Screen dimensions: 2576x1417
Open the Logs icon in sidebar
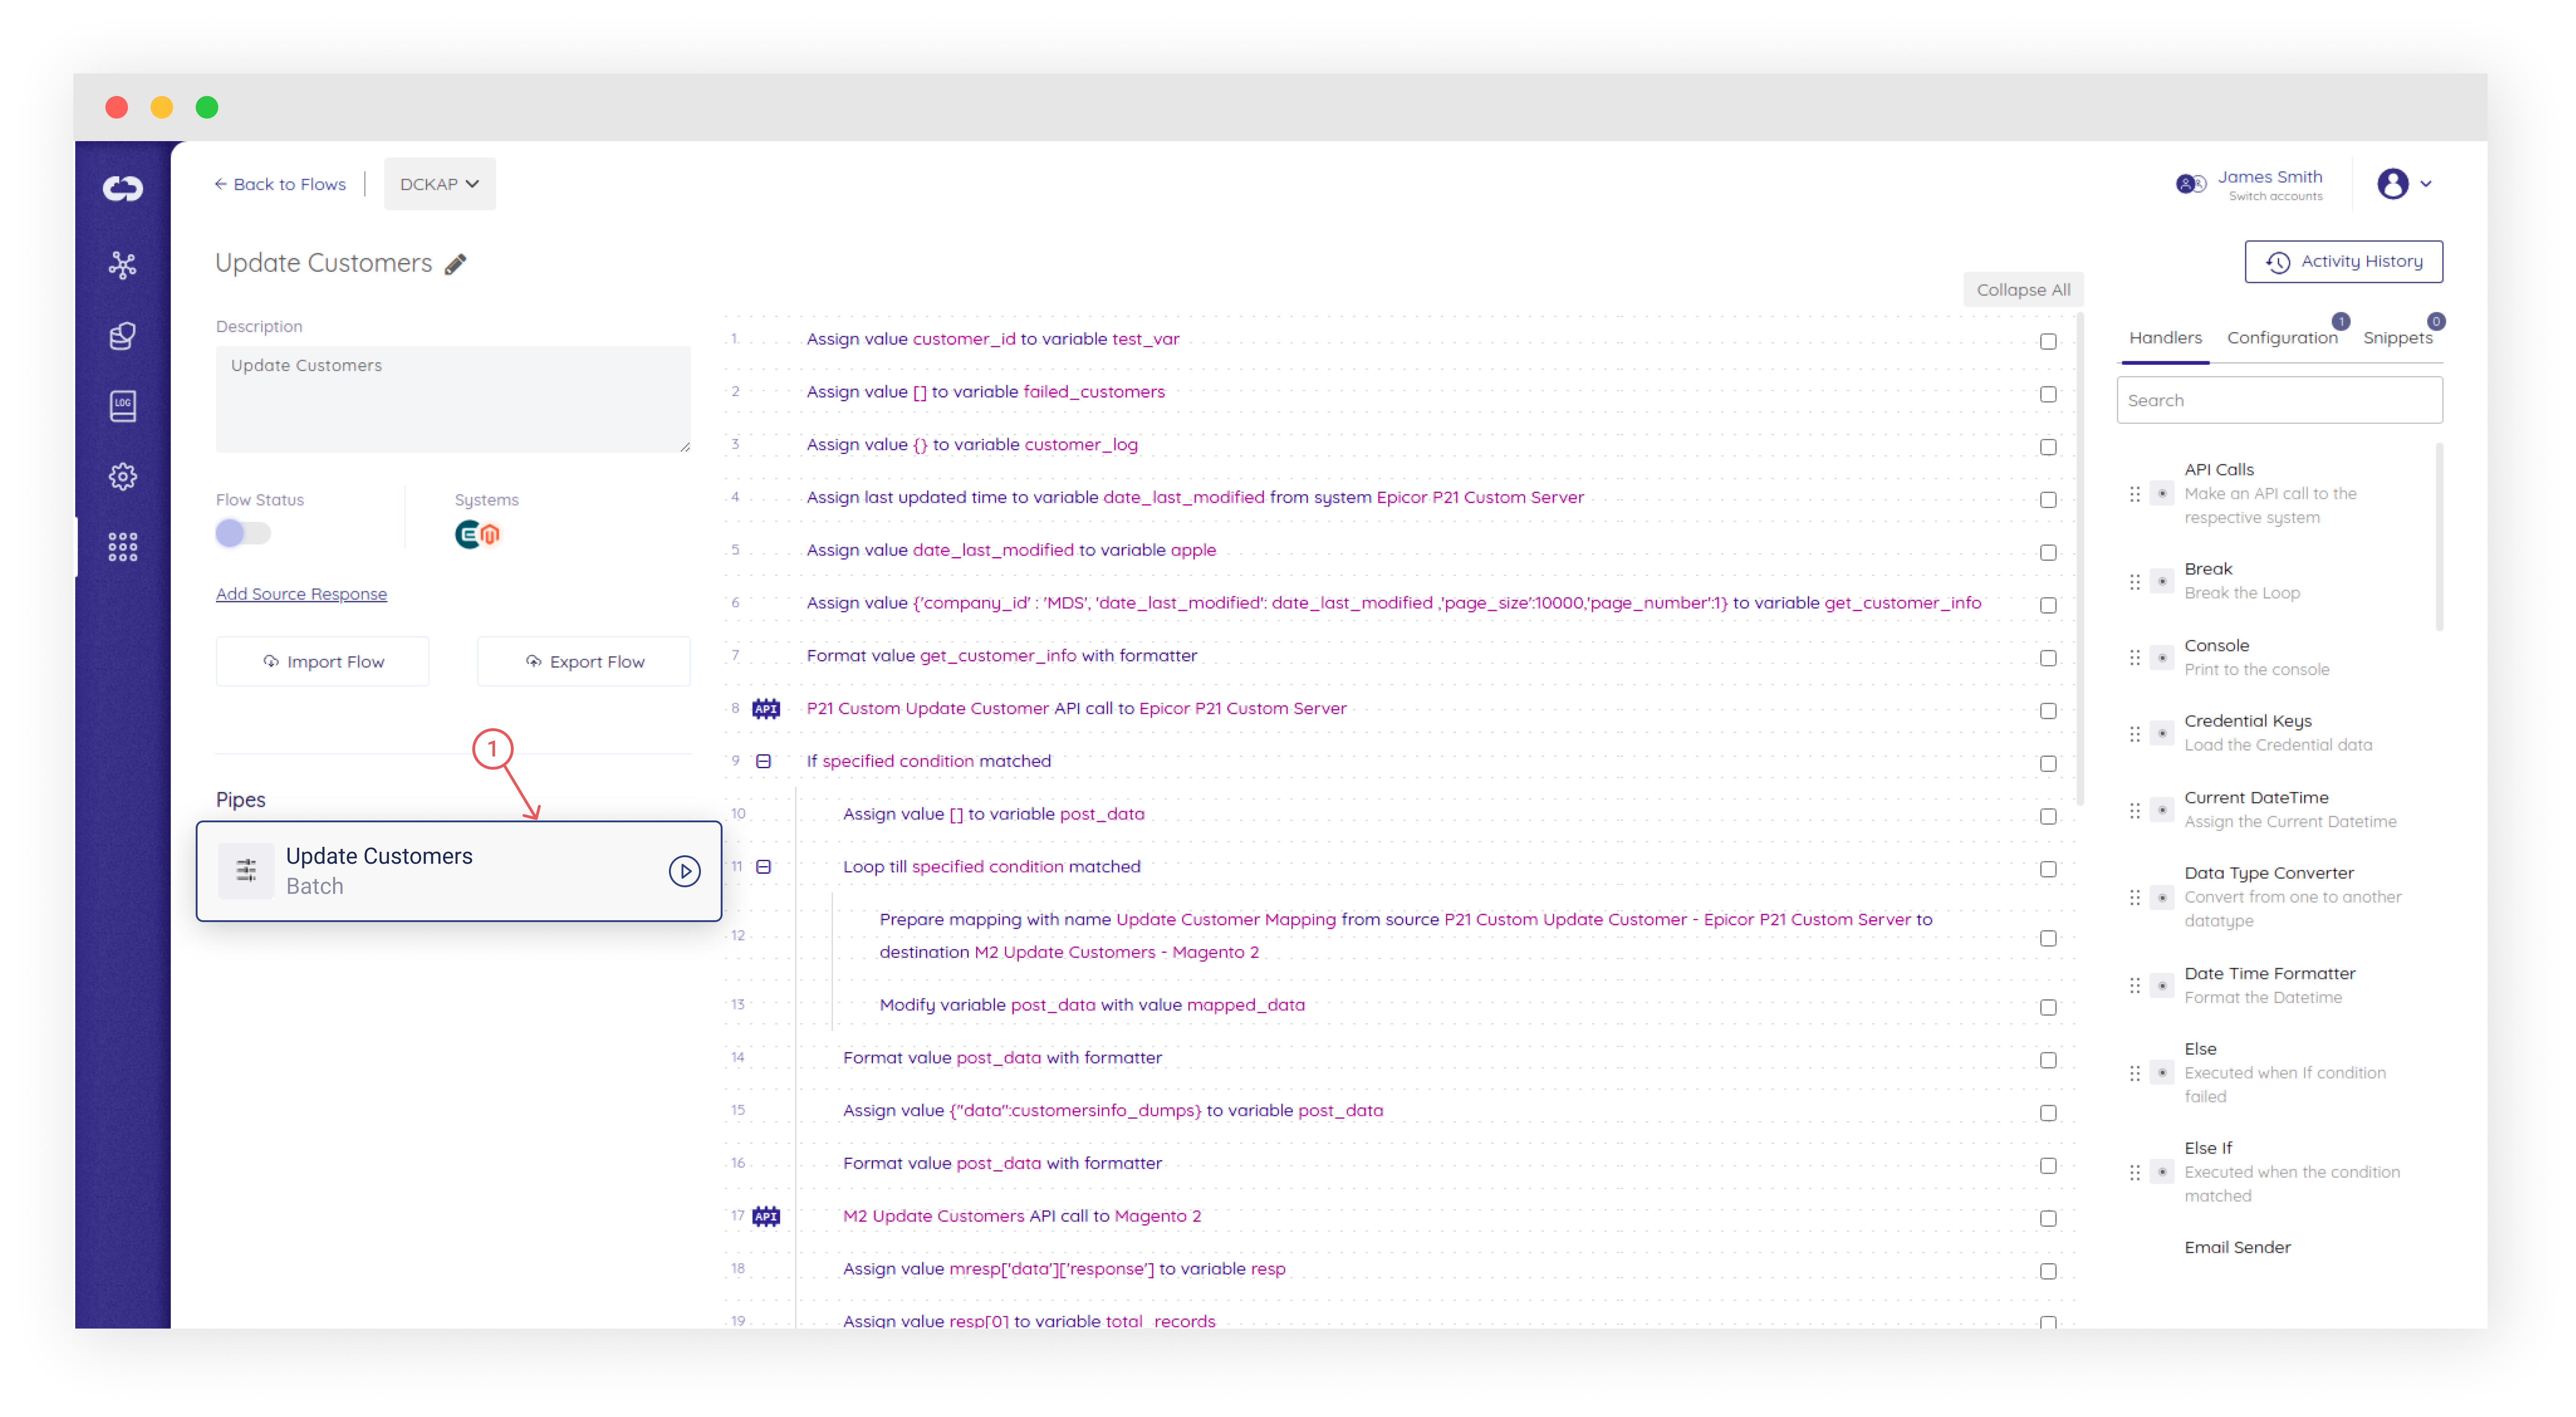click(123, 406)
